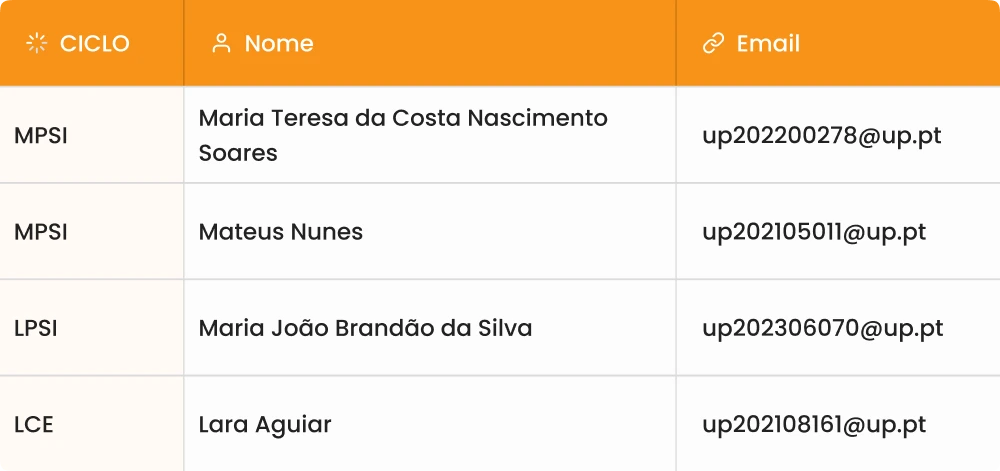Viewport: 1000px width, 471px height.
Task: Select the Email column header label
Action: pos(768,43)
